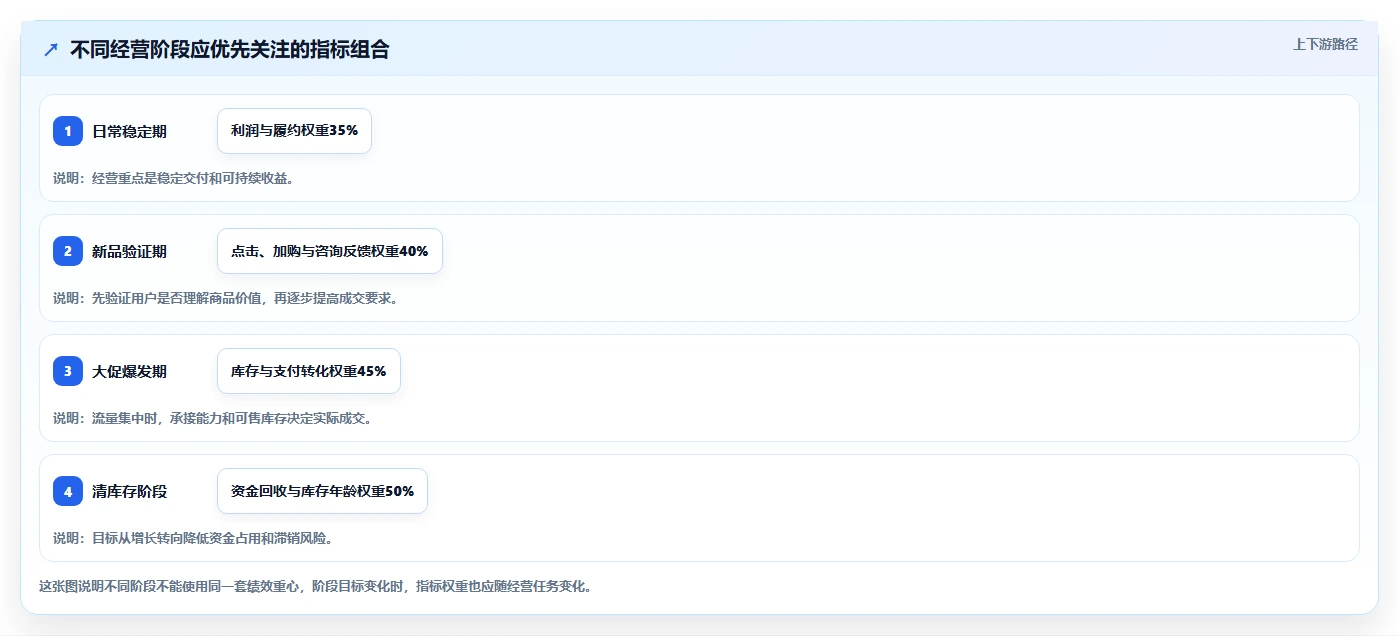Click the 资金回收与库存年龄权重50% chip
Image resolution: width=1399 pixels, height=636 pixels.
coord(322,491)
